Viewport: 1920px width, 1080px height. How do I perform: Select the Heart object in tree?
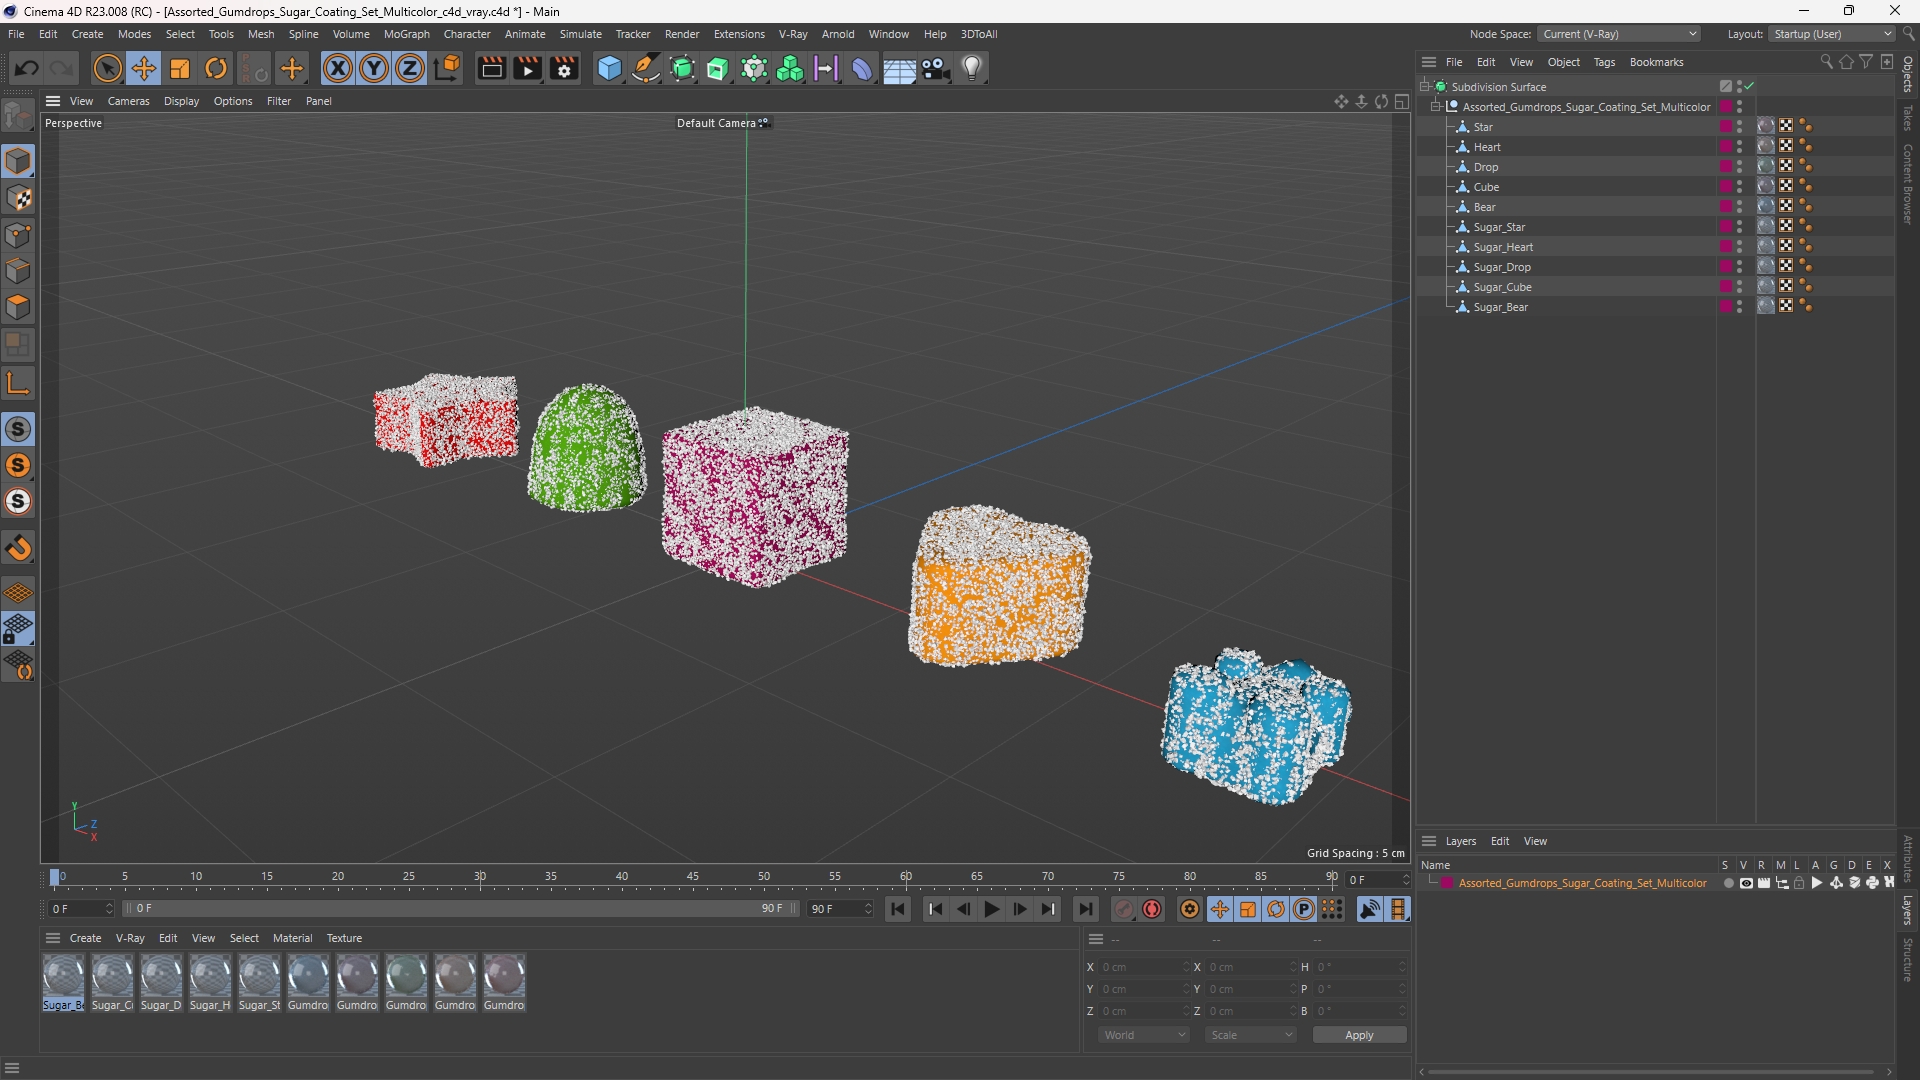(x=1487, y=147)
